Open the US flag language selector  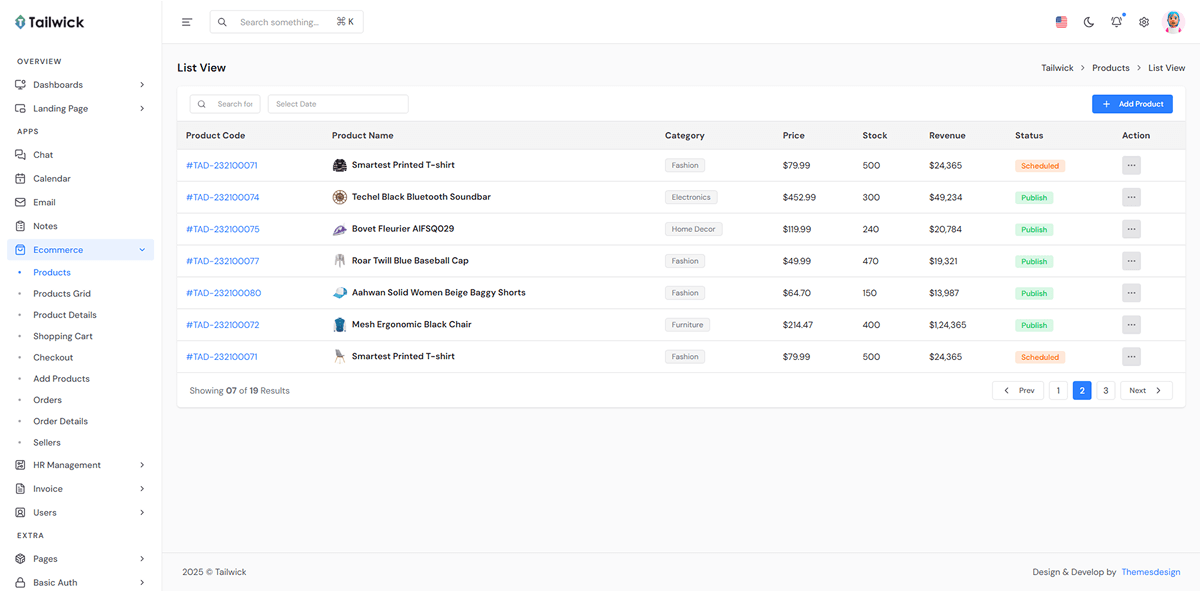click(1061, 22)
